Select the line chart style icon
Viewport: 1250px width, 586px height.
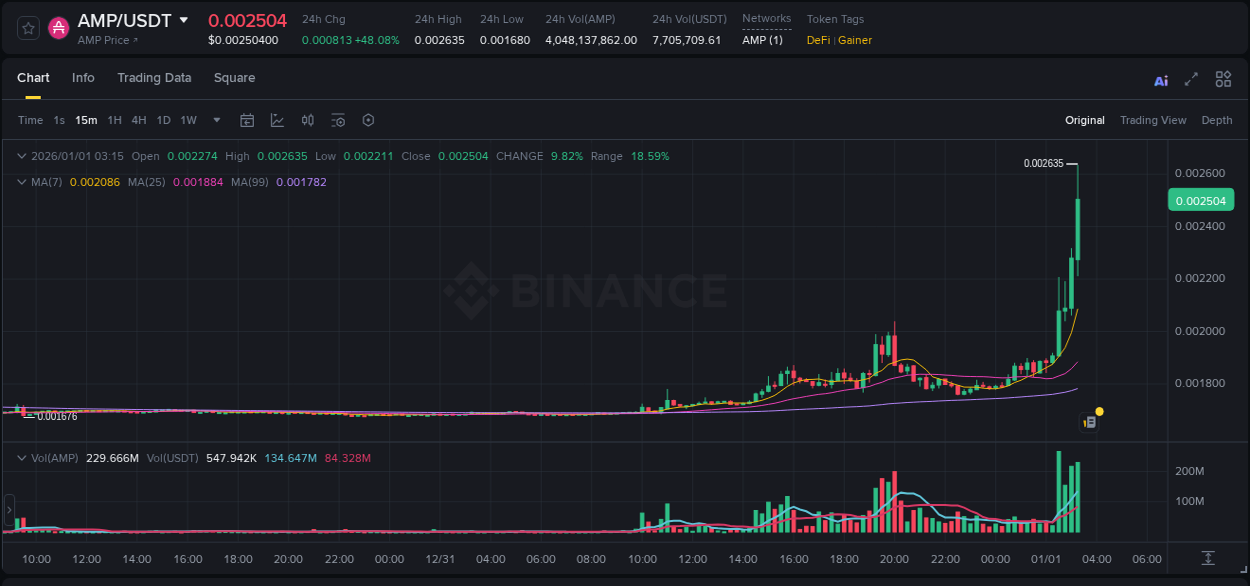click(277, 120)
